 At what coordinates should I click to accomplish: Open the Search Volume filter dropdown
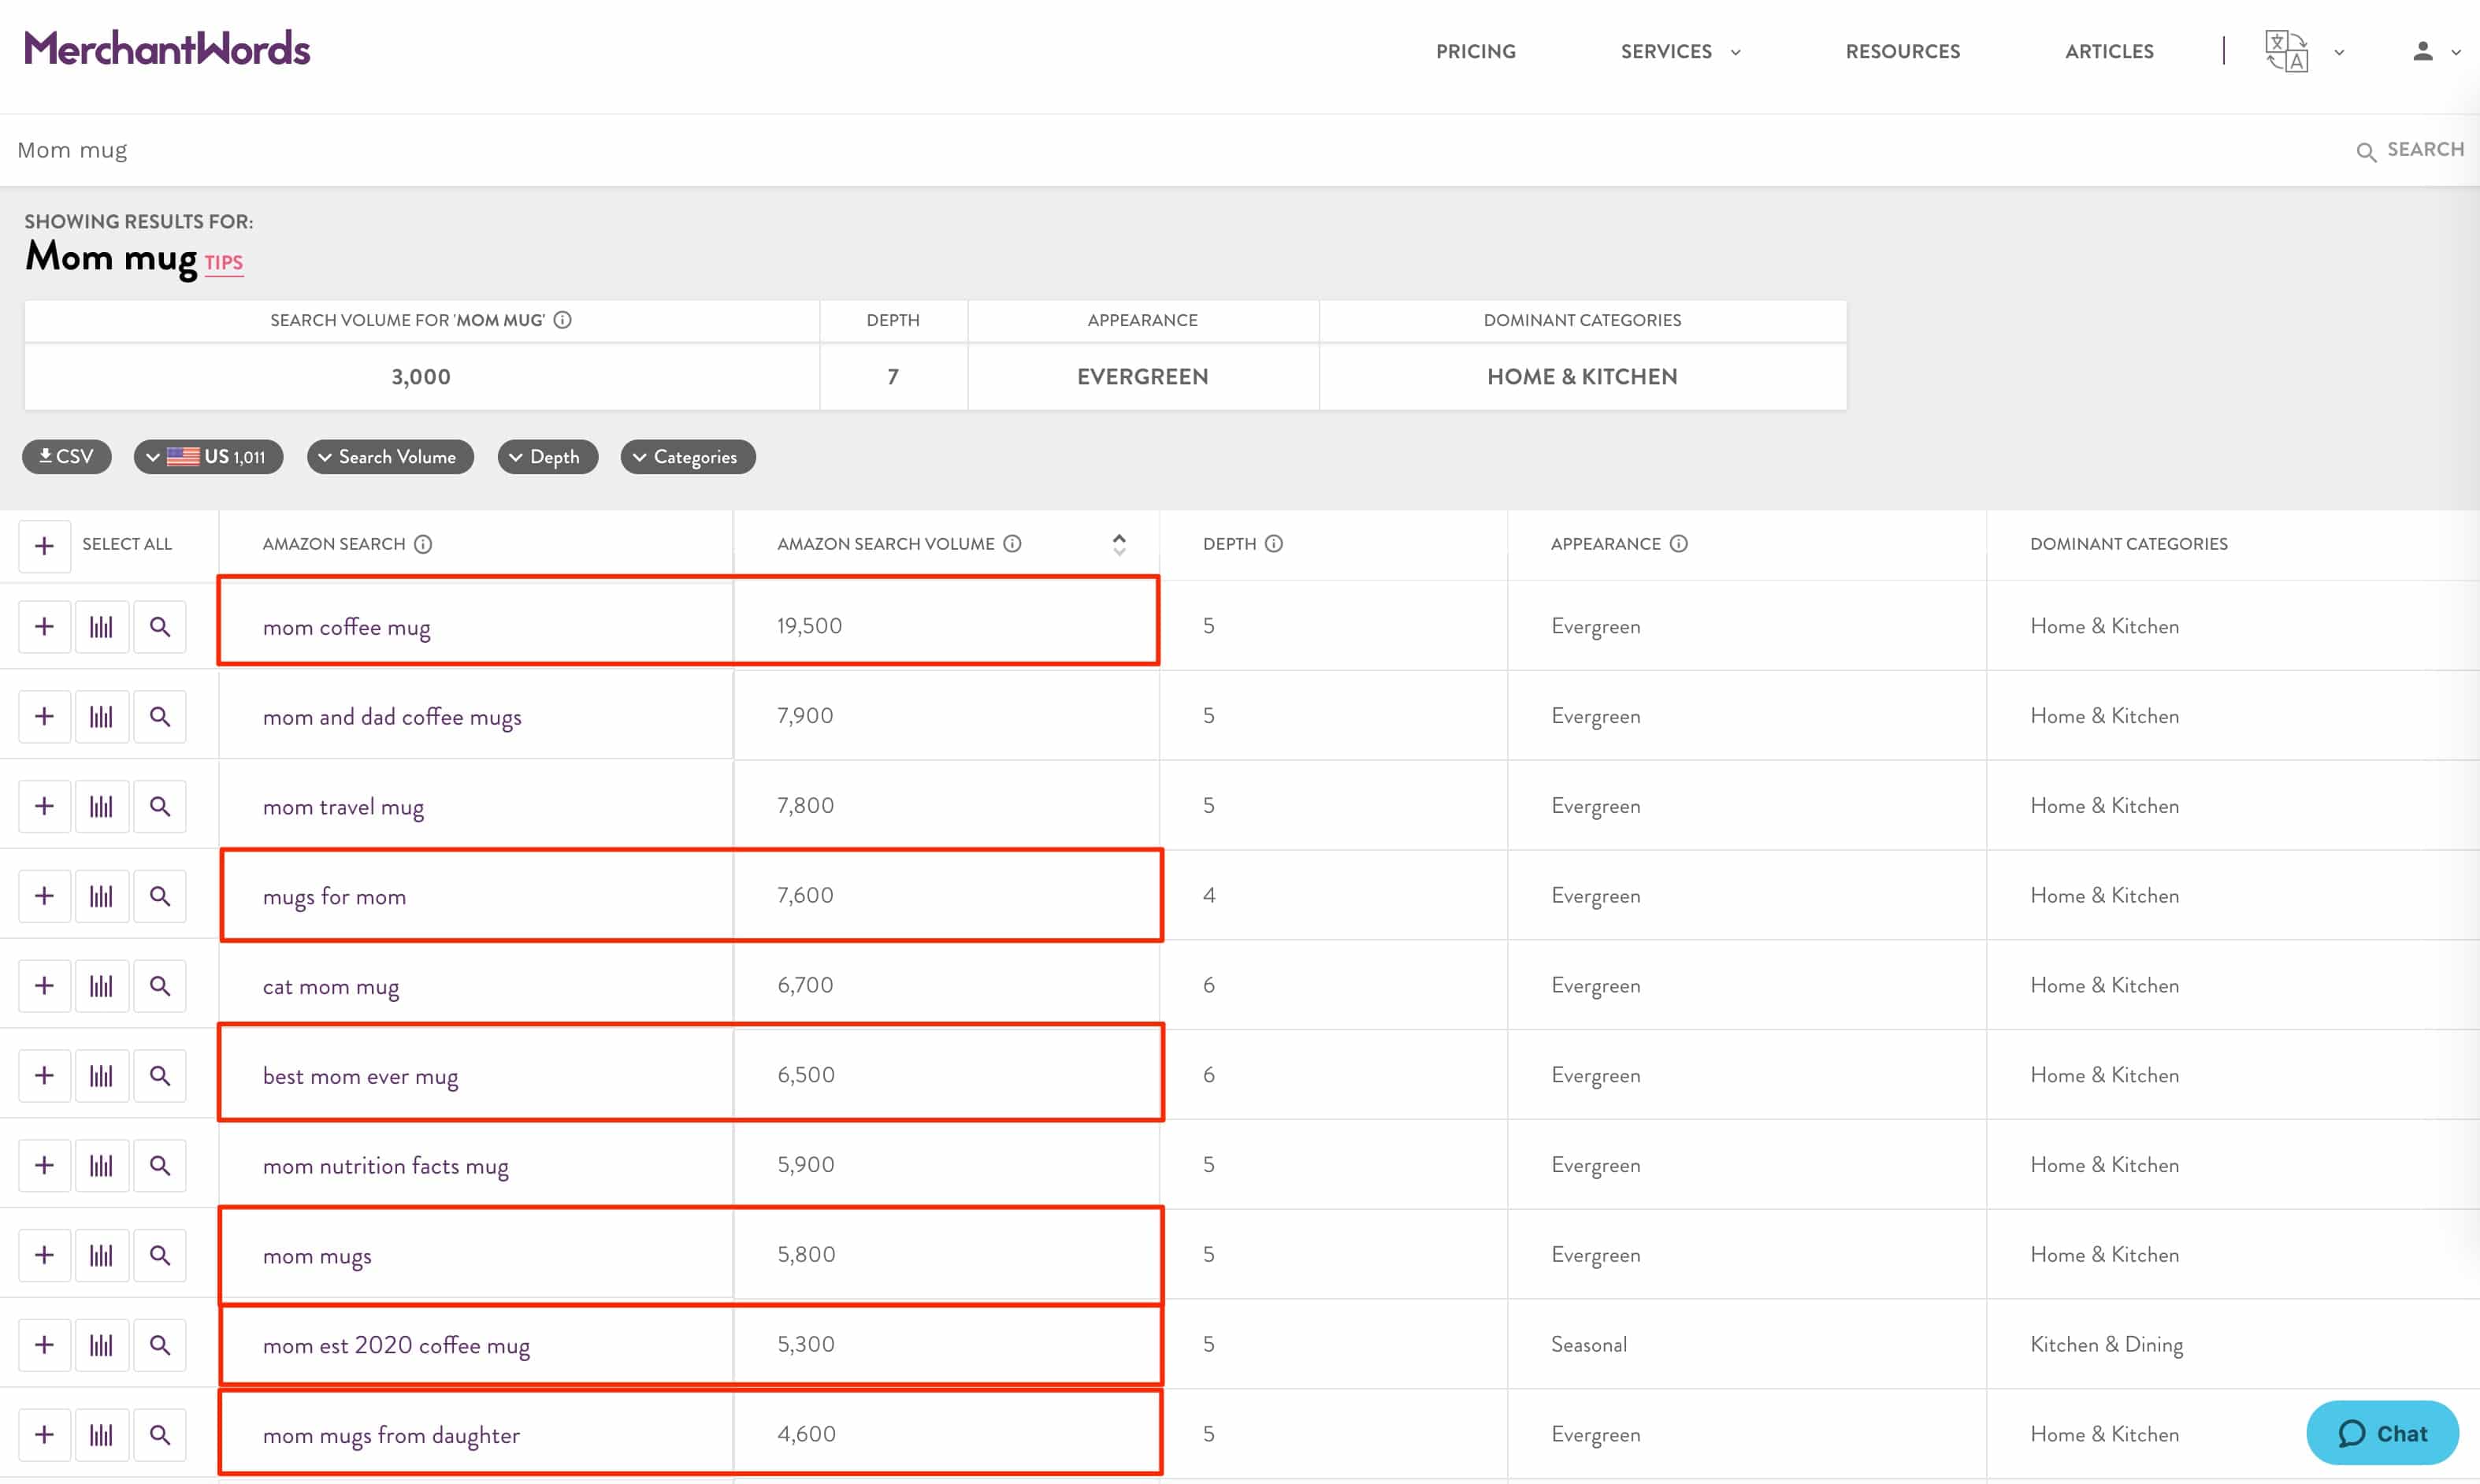click(x=390, y=457)
